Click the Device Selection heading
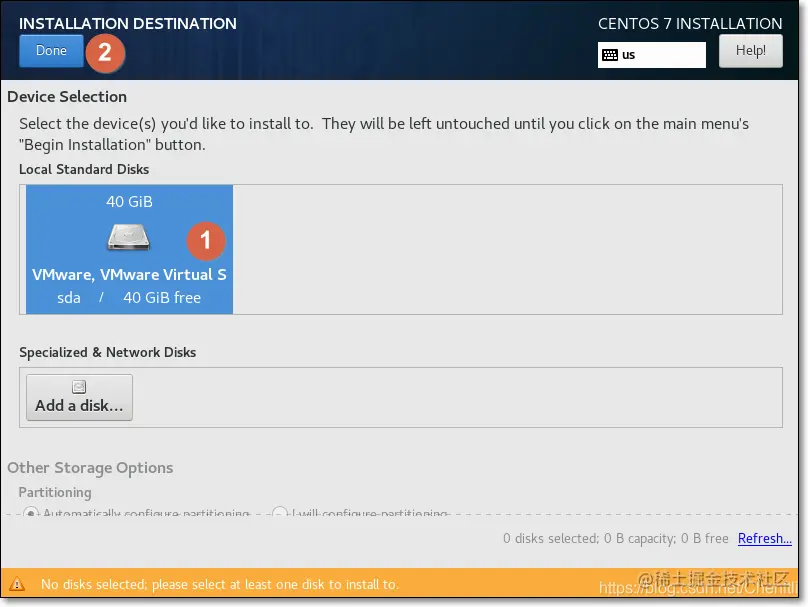The image size is (808, 607). (x=67, y=97)
